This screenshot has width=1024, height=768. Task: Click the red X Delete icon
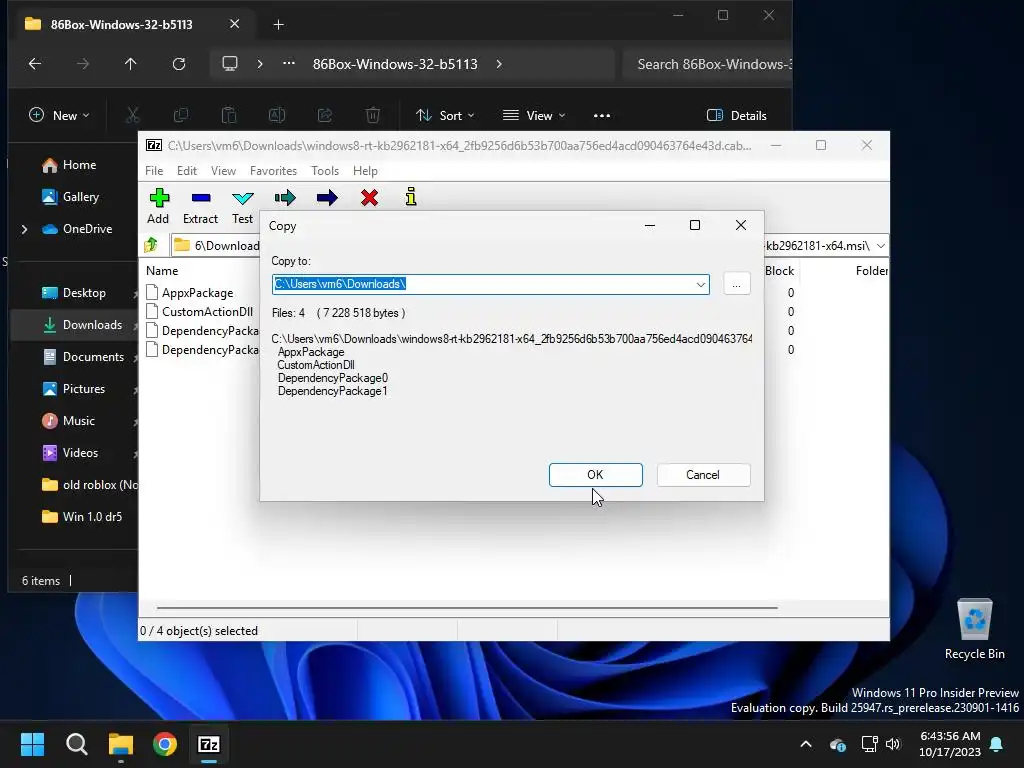369,198
